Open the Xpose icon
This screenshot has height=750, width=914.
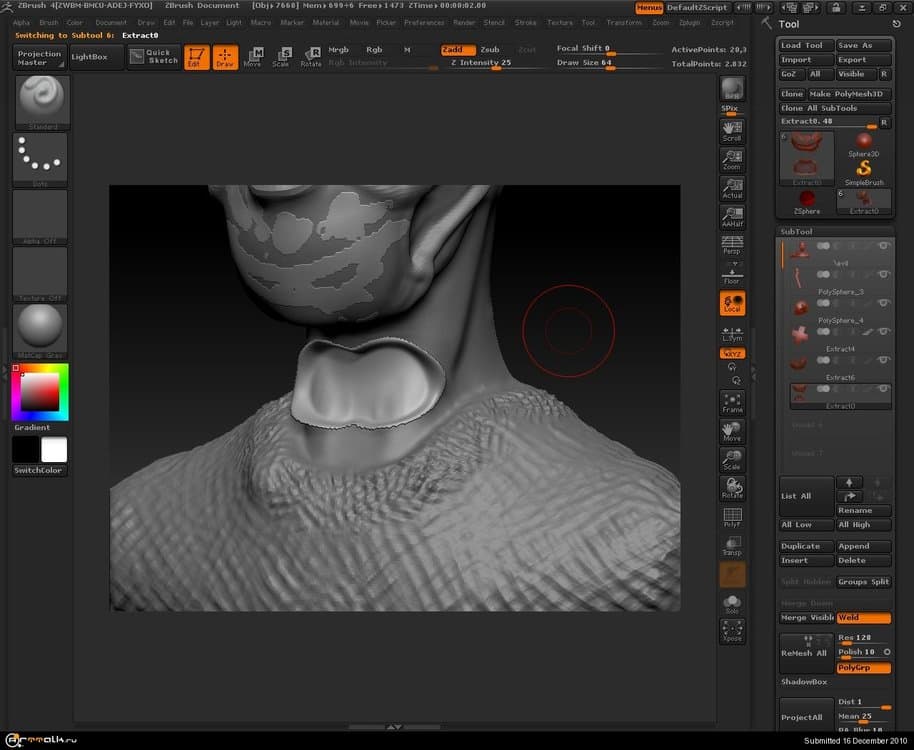(x=732, y=631)
